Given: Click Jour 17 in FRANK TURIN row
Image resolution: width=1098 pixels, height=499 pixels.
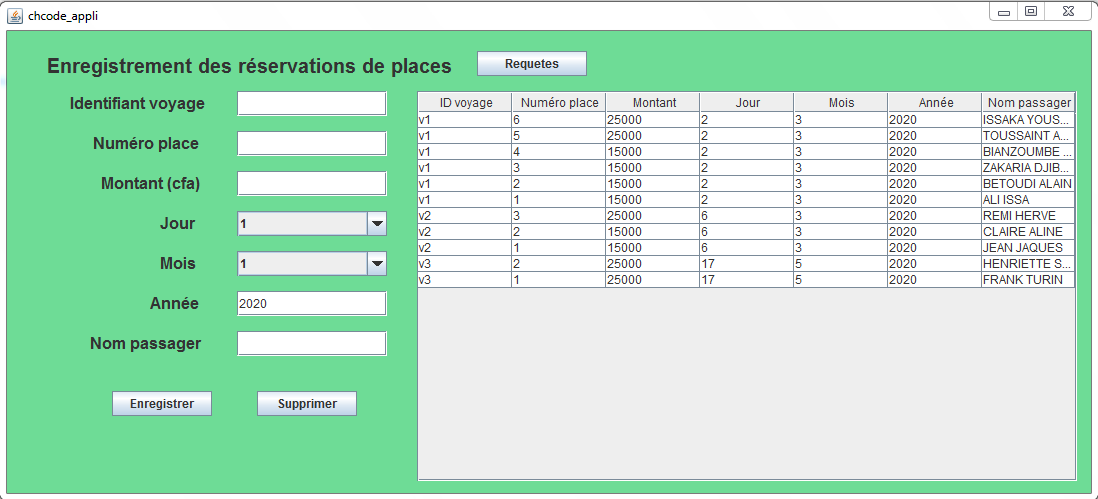Looking at the screenshot, I should [746, 280].
